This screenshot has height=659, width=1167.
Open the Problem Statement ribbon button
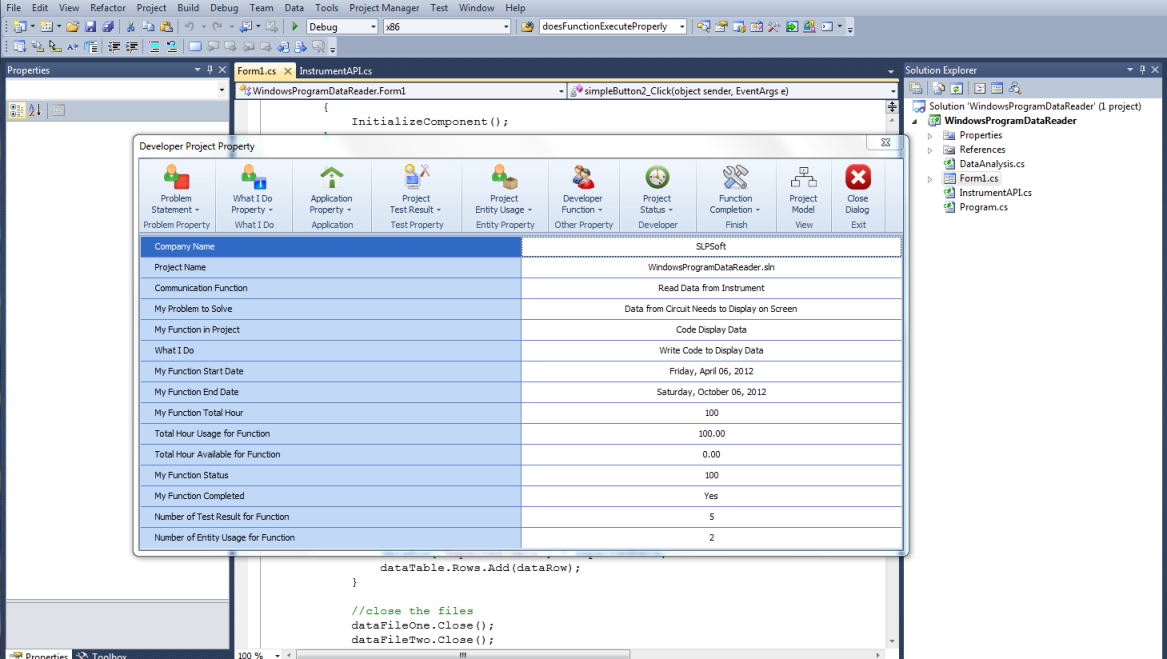pyautogui.click(x=176, y=190)
